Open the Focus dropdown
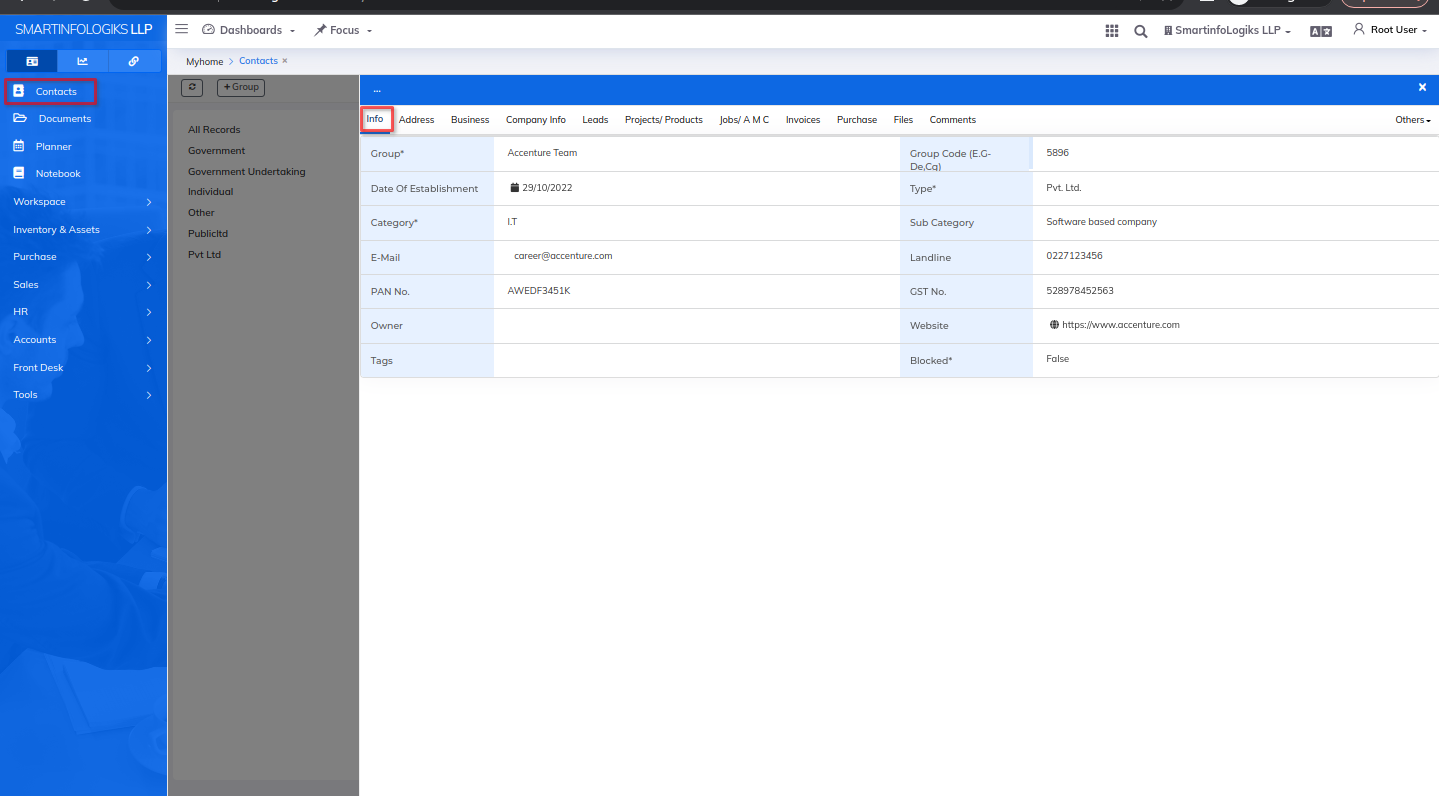The height and width of the screenshot is (796, 1439). [342, 30]
